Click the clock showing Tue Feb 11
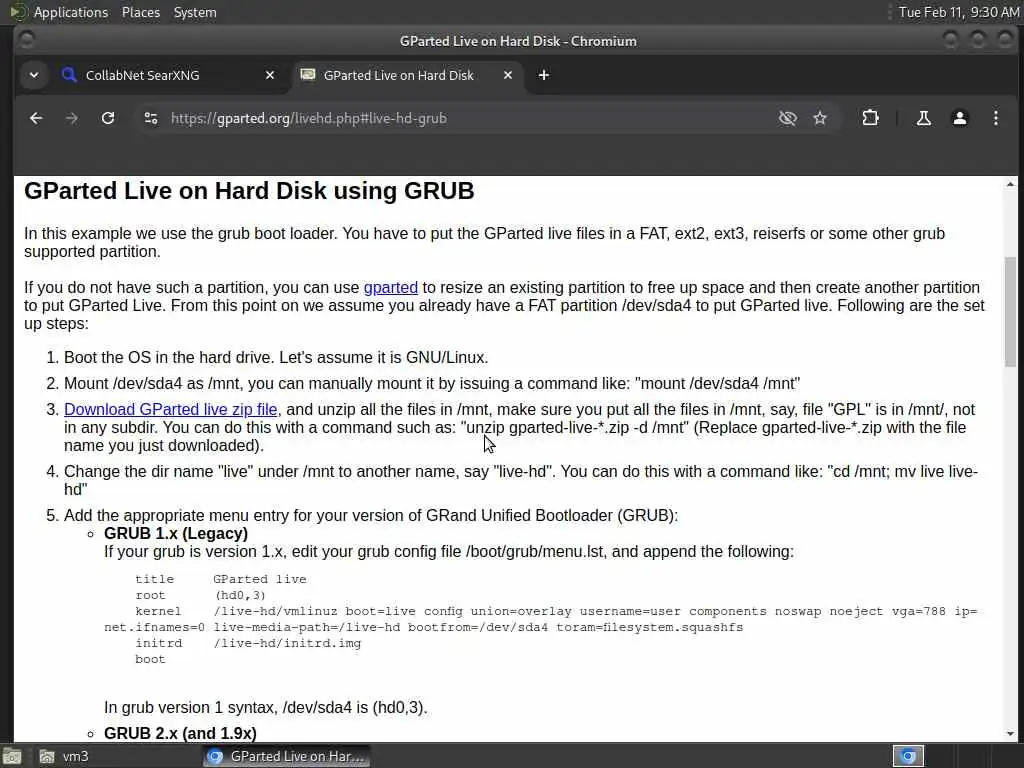1024x768 pixels. 958,12
